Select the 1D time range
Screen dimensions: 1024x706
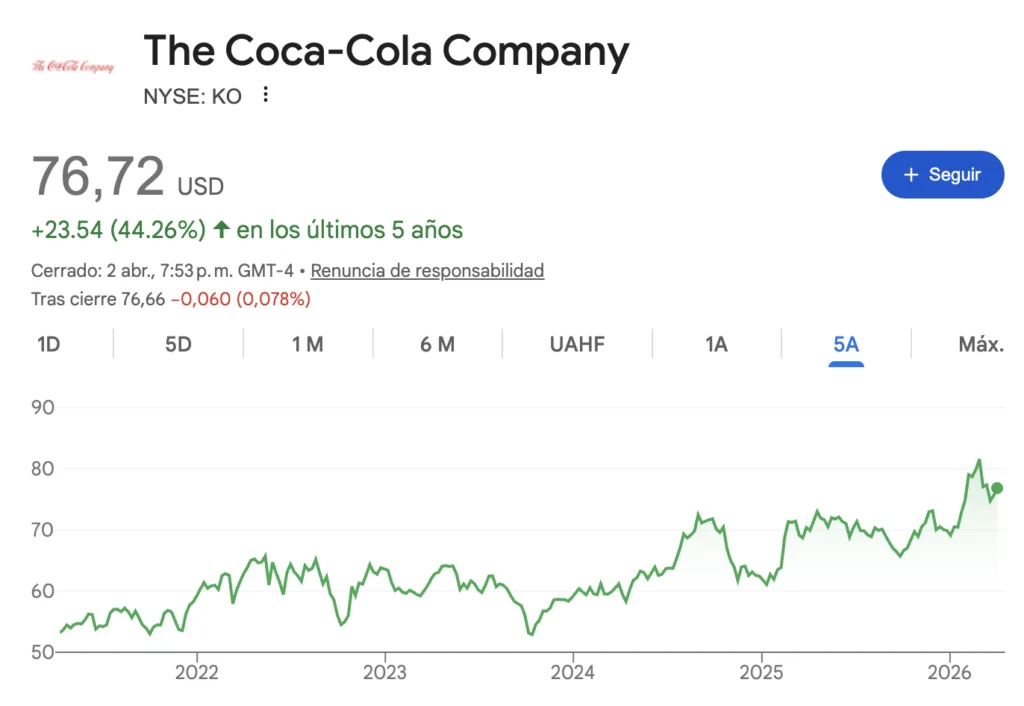click(47, 344)
